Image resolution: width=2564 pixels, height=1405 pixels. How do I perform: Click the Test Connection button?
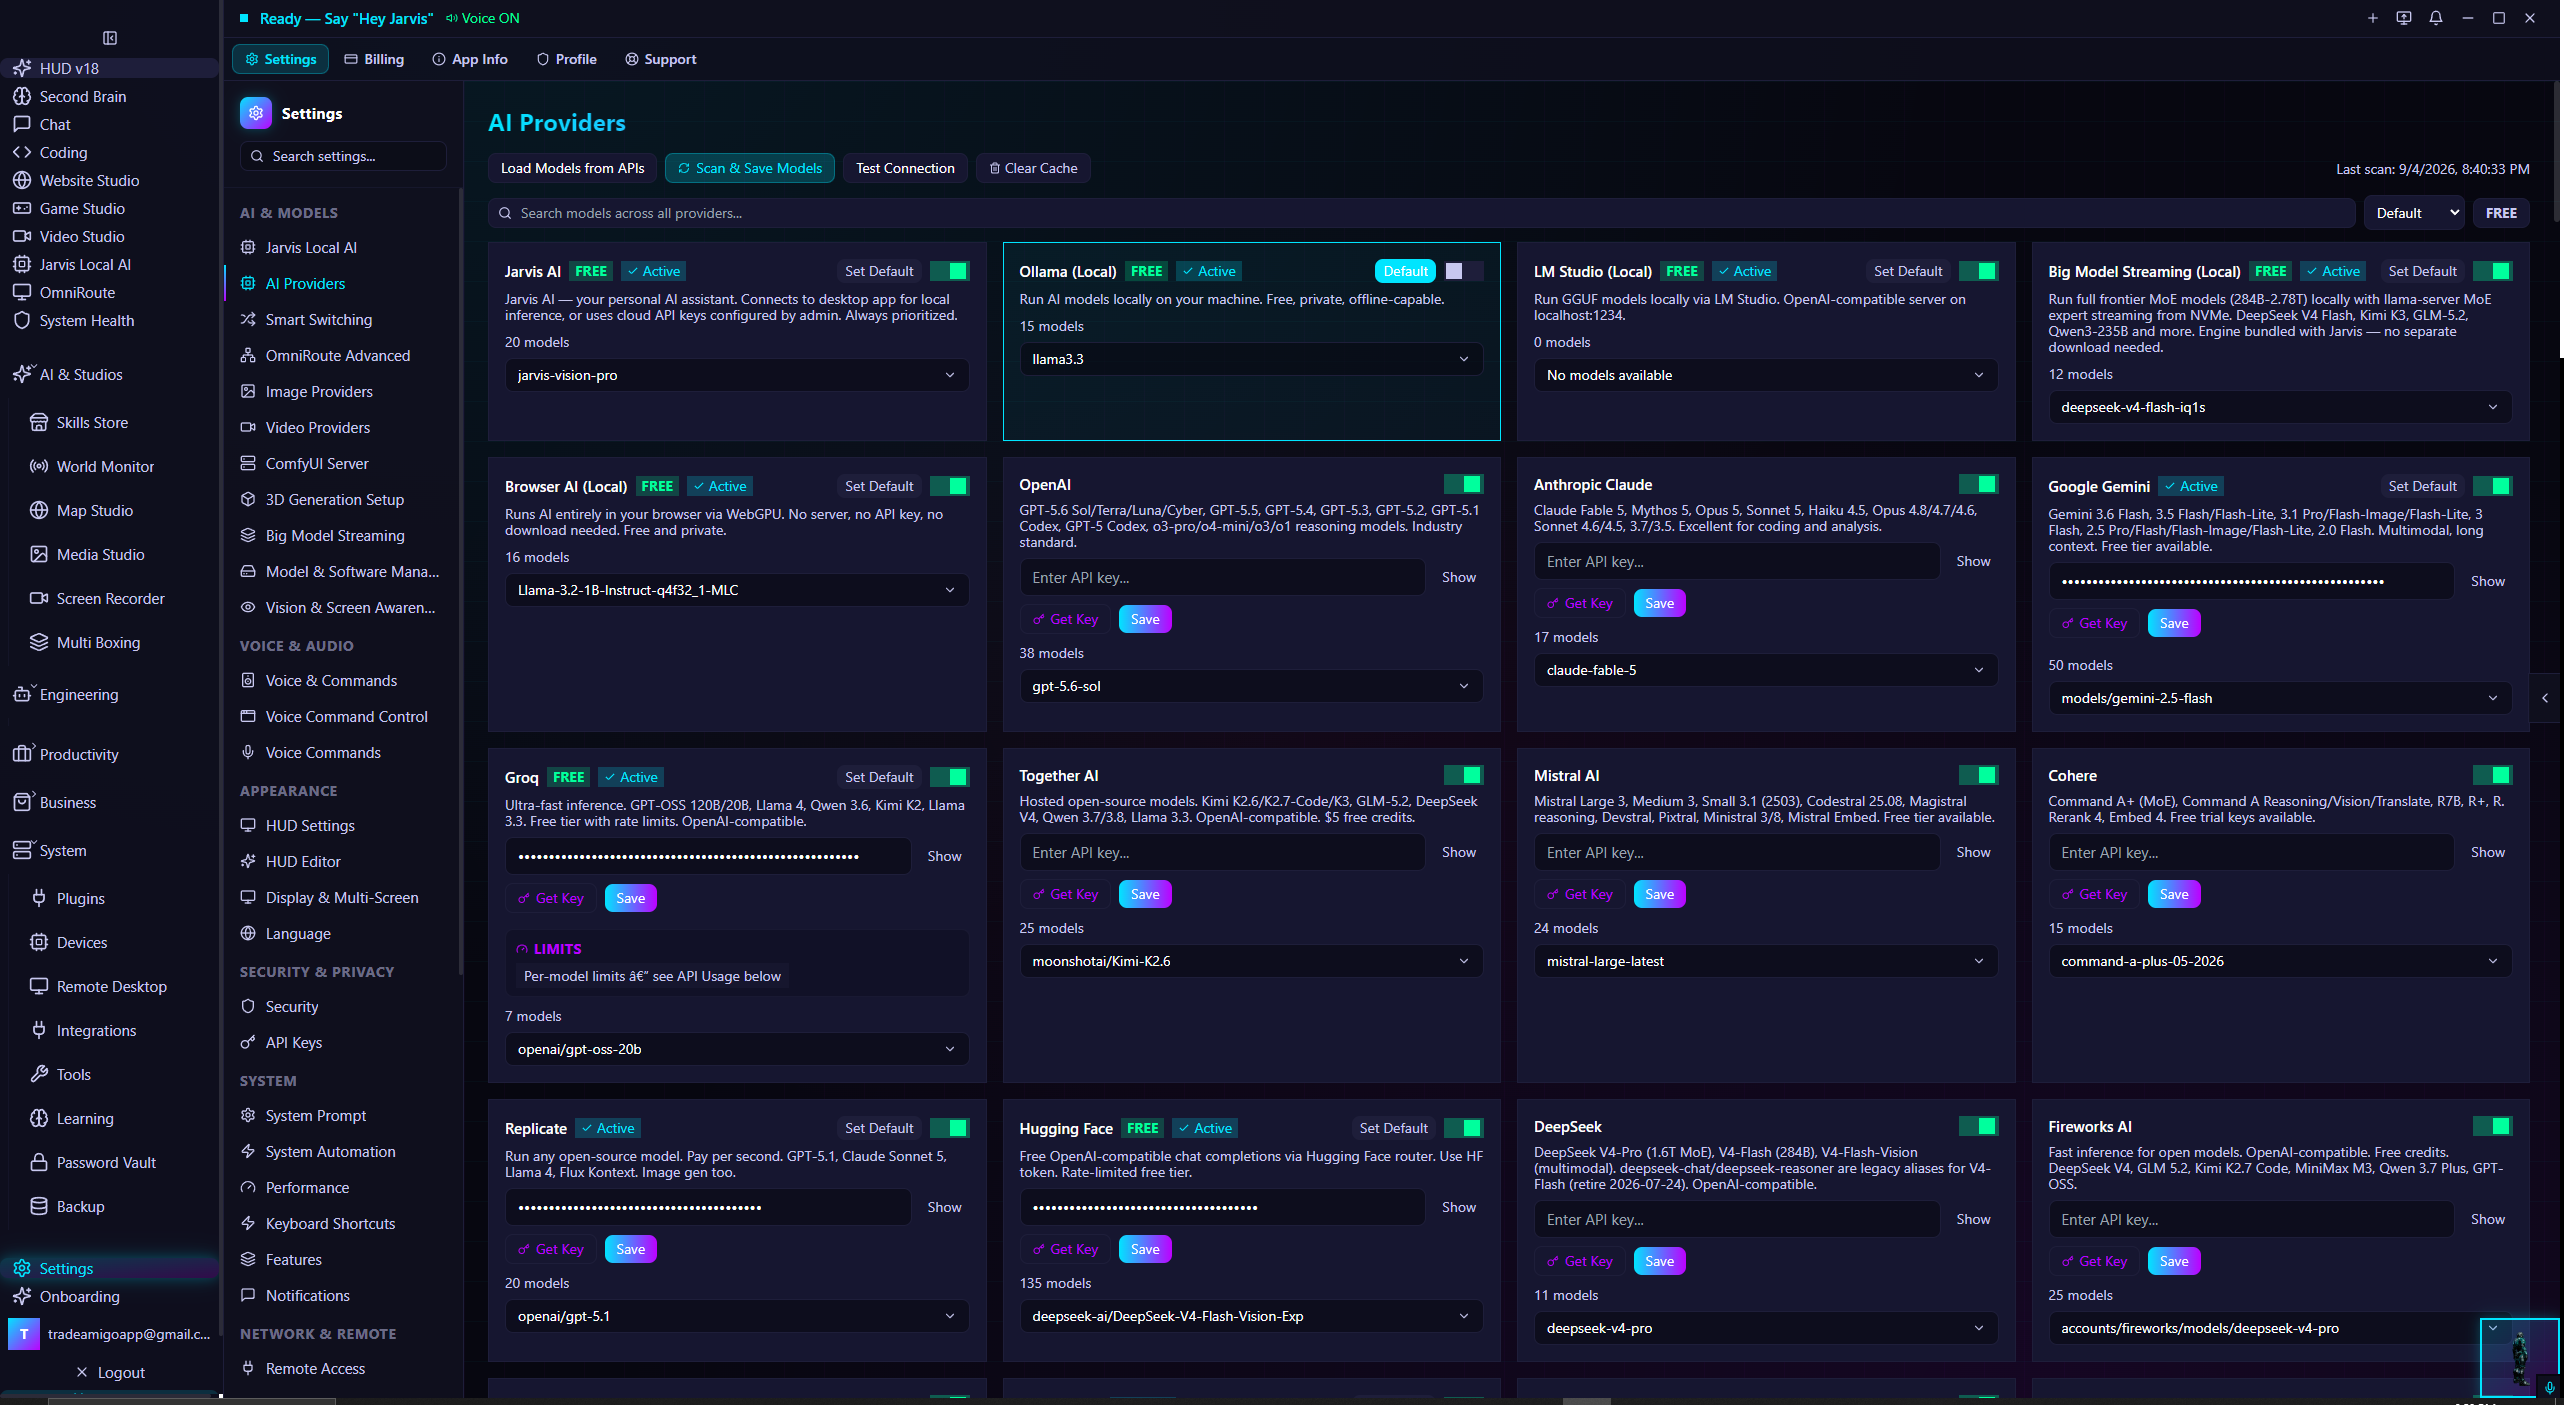[905, 168]
